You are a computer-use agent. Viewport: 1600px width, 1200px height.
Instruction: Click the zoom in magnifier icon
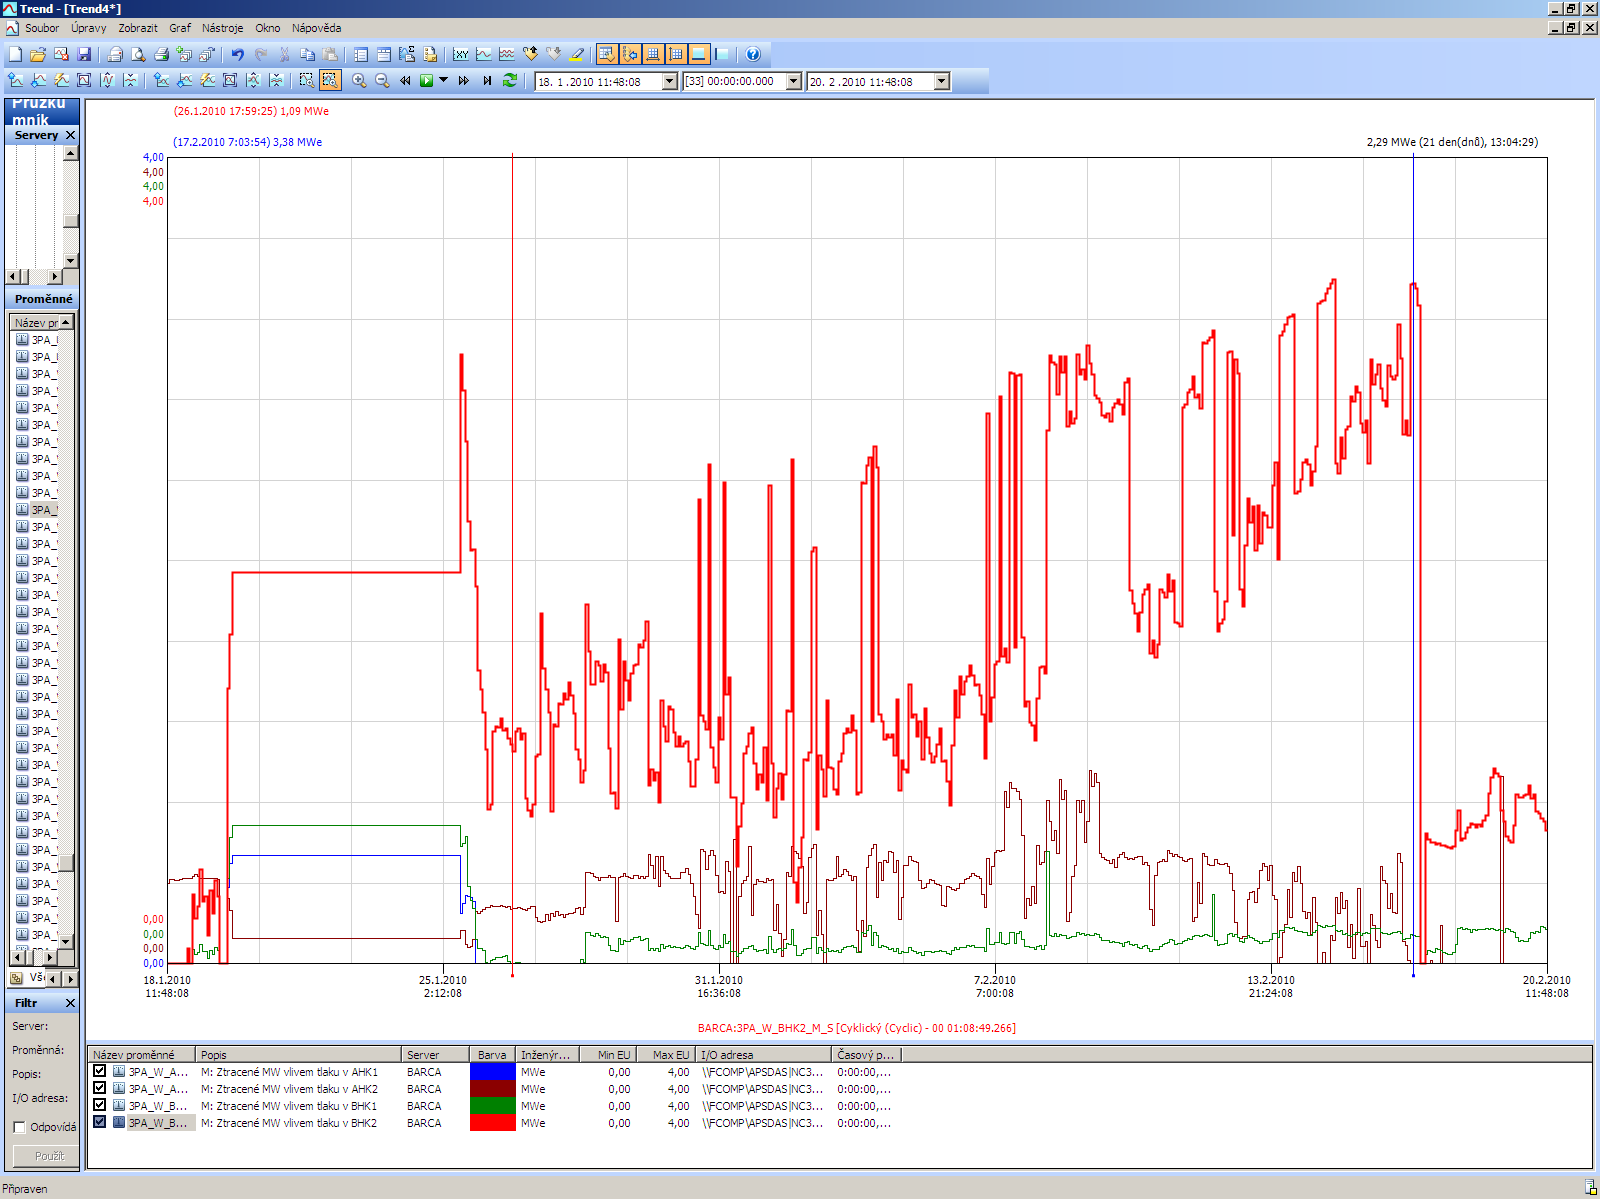point(359,81)
